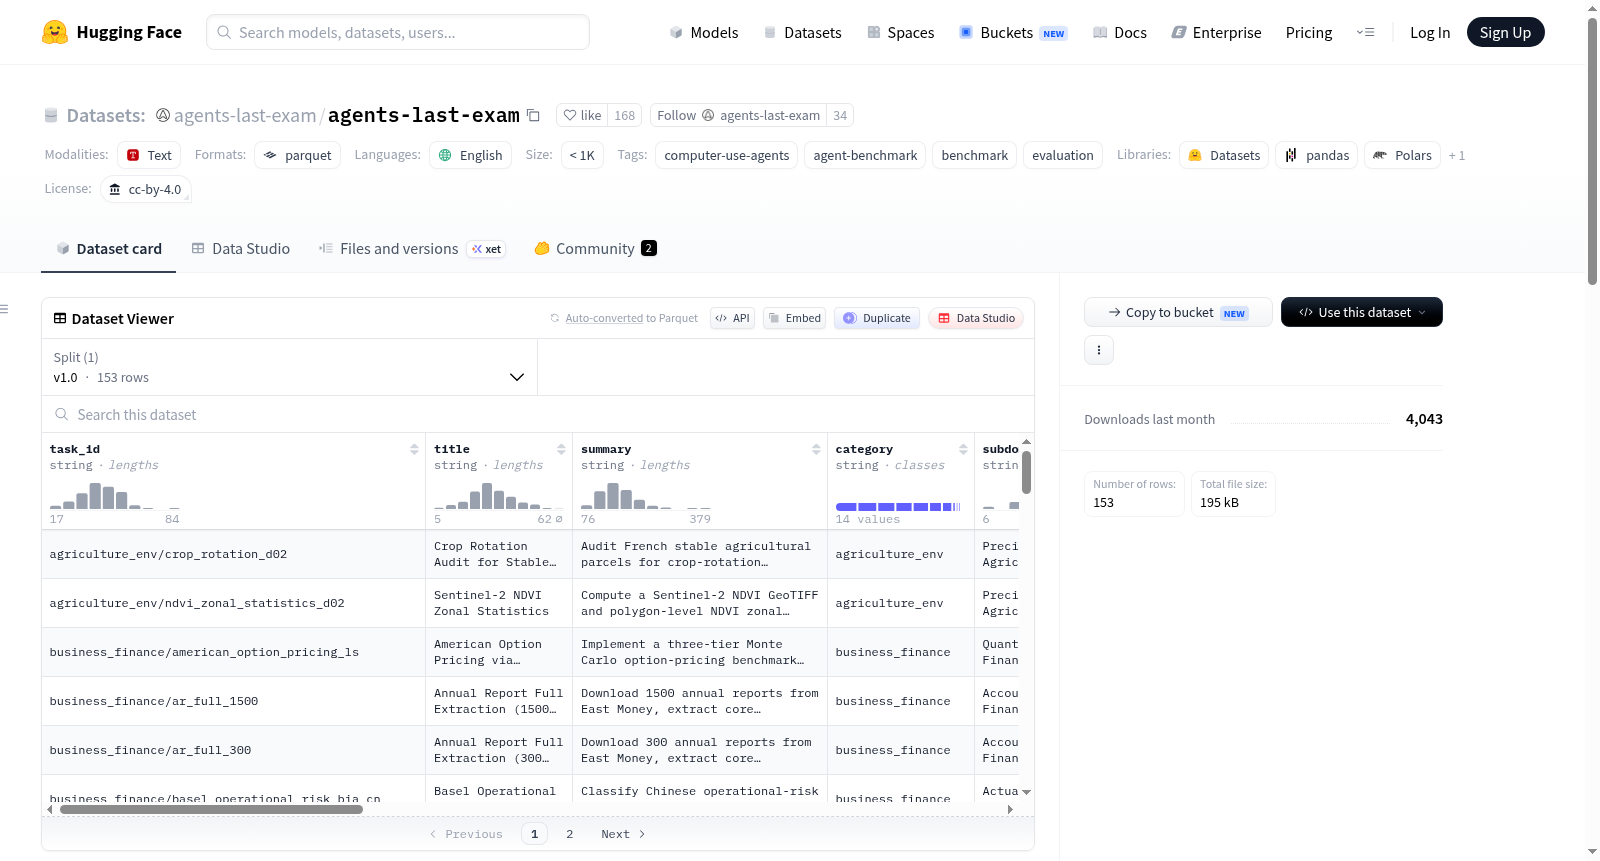Viewport: 1600px width, 861px height.
Task: Click the search magnifier in dataset search
Action: pos(62,414)
